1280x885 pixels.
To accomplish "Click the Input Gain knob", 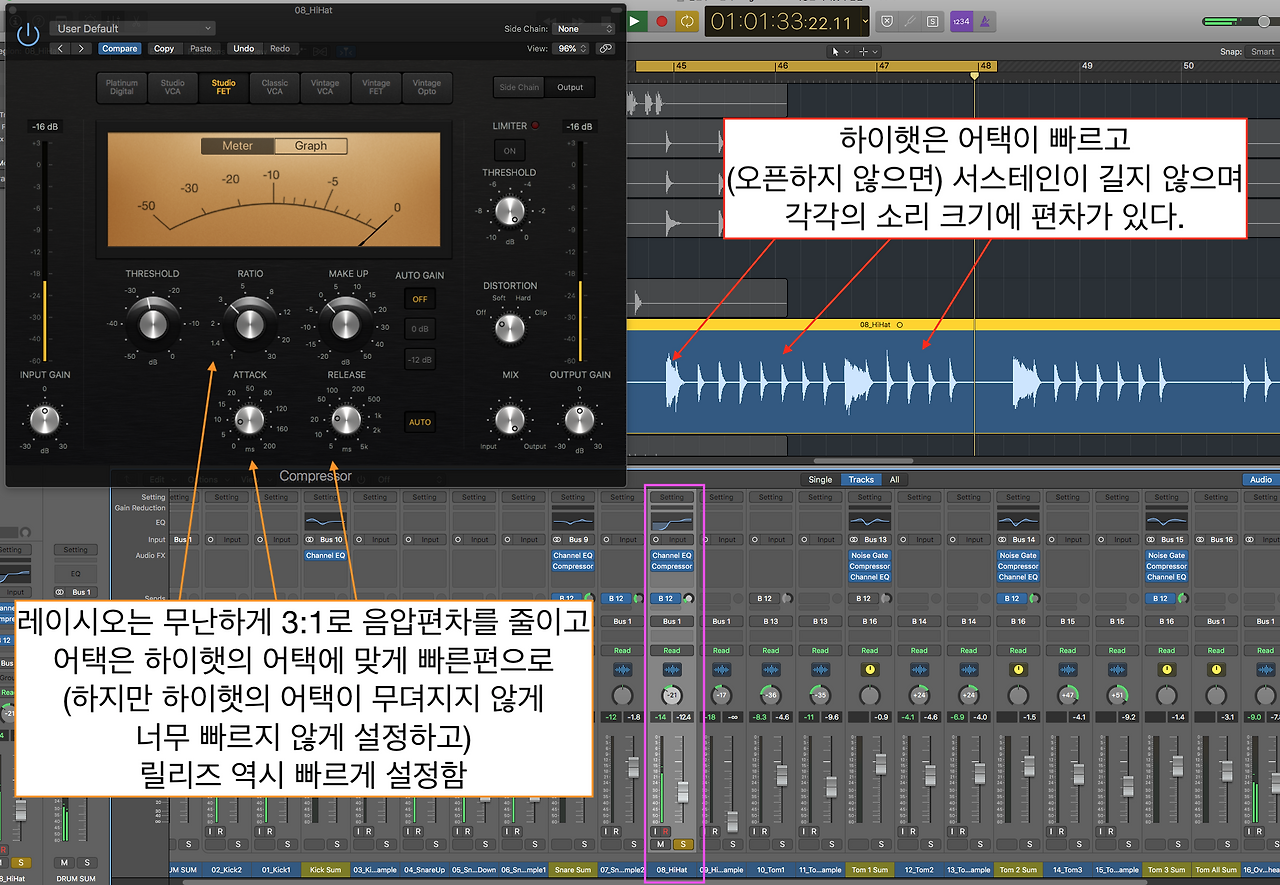I will coord(44,420).
